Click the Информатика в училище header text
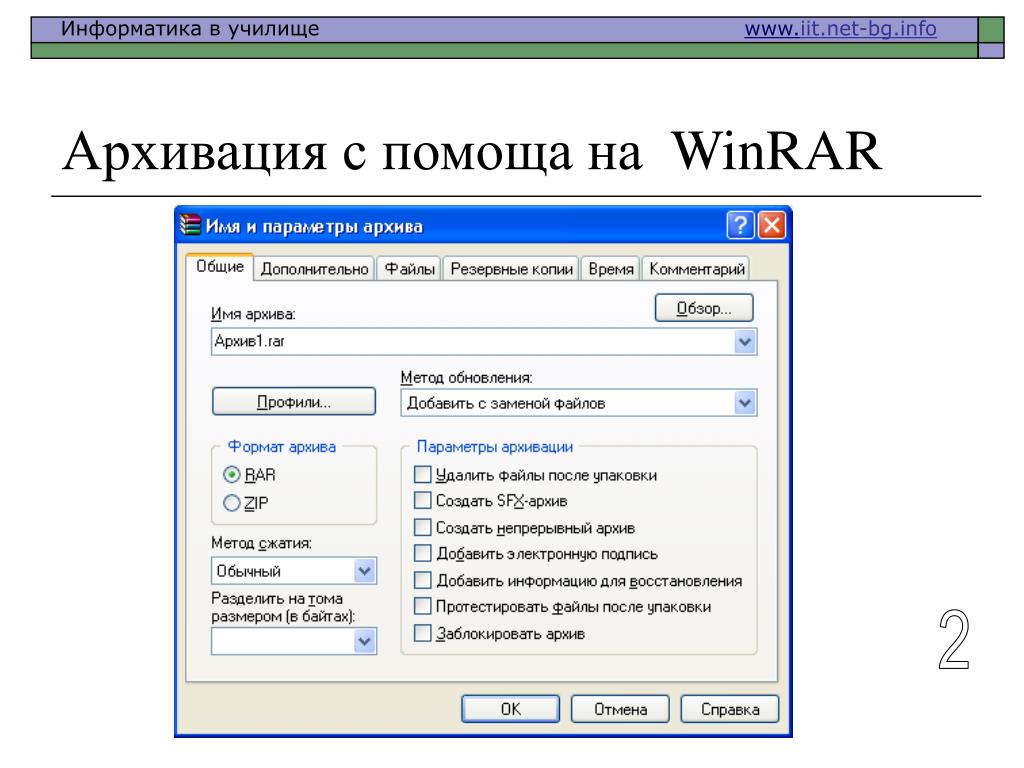The width and height of the screenshot is (1024, 768). [x=190, y=29]
